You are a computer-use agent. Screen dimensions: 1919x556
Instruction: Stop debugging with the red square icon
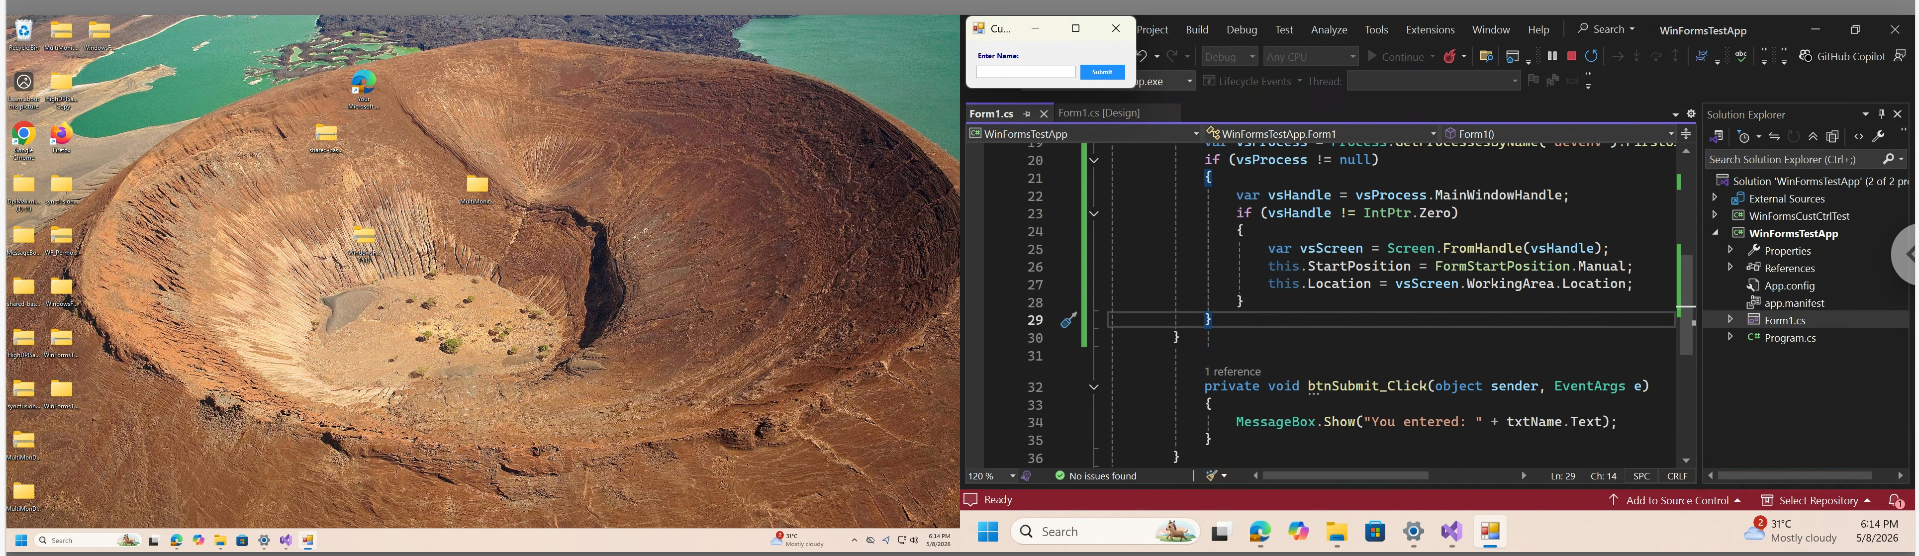coord(1571,56)
